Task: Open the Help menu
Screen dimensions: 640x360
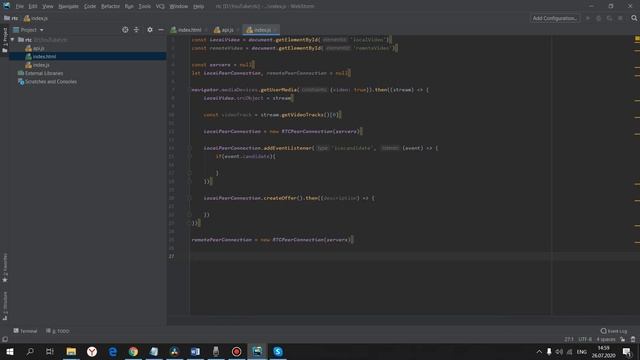Action: coord(198,7)
